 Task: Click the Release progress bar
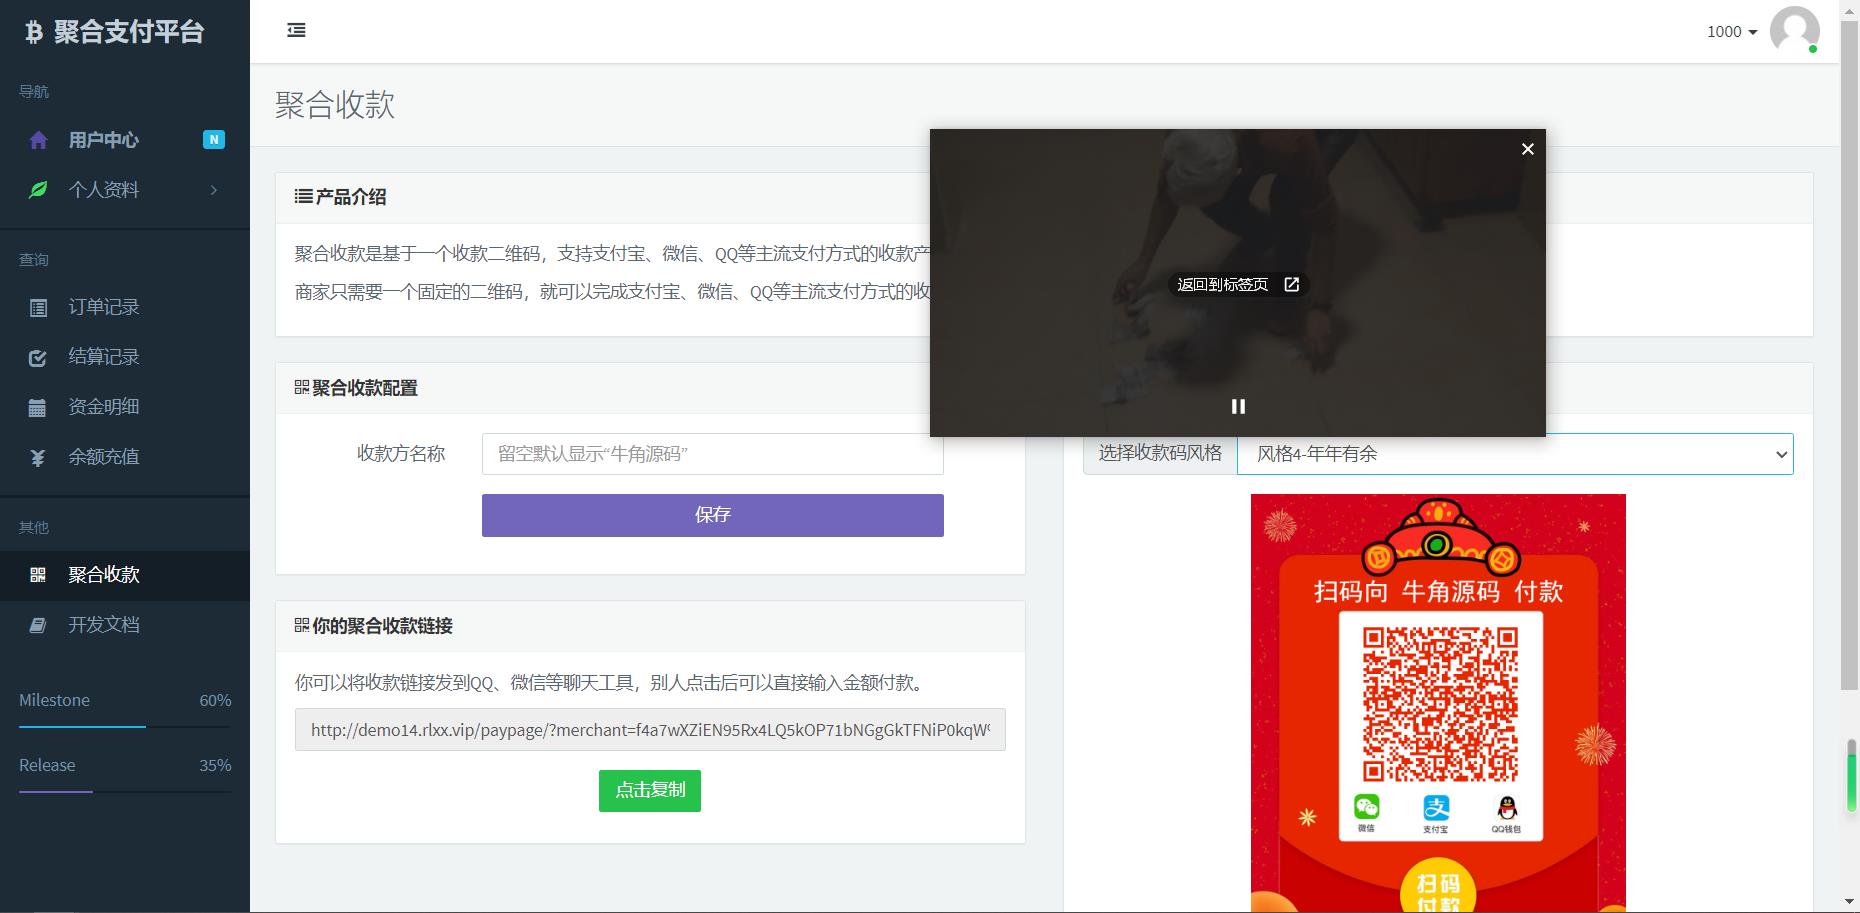tap(125, 791)
